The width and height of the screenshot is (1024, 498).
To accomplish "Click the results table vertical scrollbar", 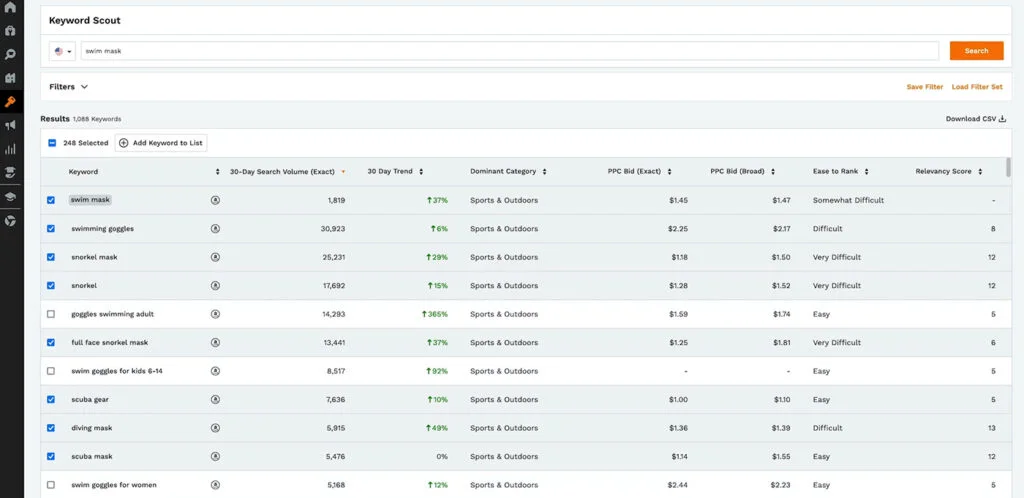I will point(1008,166).
